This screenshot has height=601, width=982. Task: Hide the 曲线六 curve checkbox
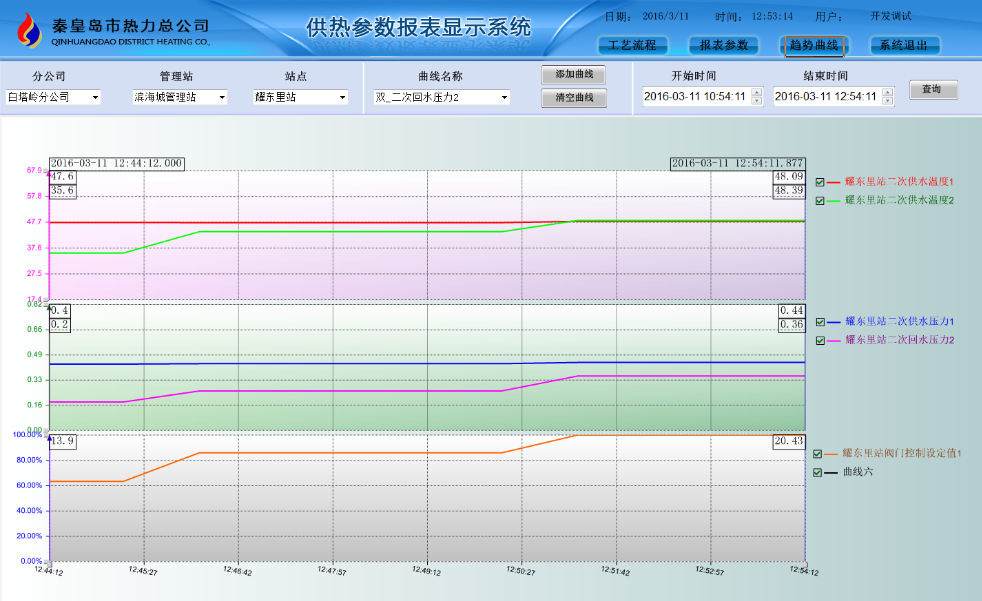tap(817, 472)
